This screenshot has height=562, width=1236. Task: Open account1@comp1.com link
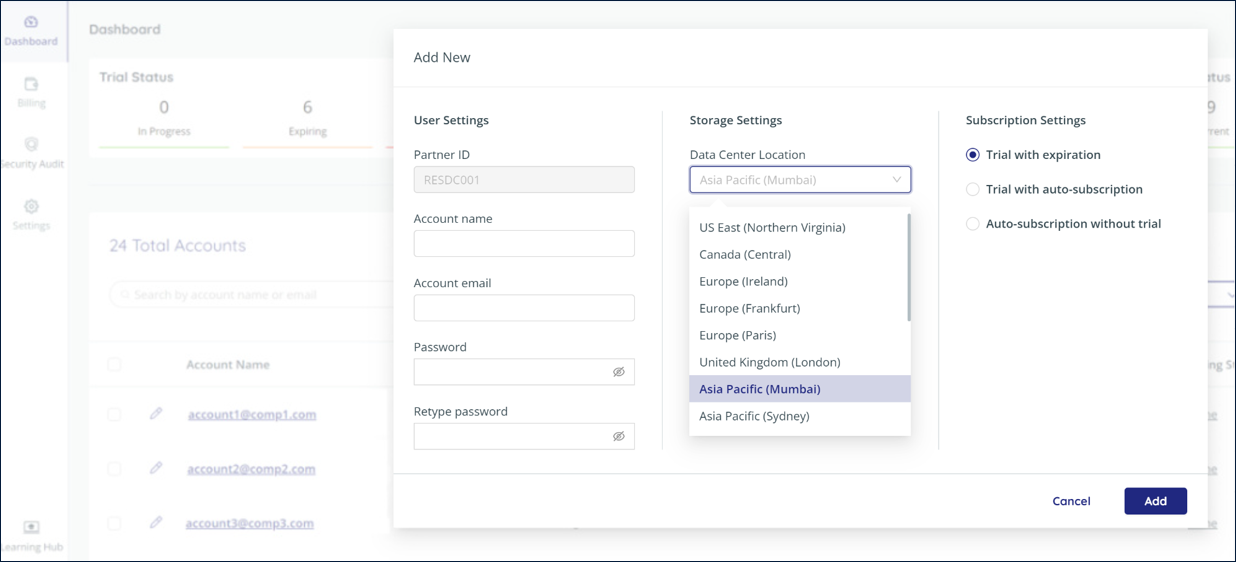tap(252, 414)
